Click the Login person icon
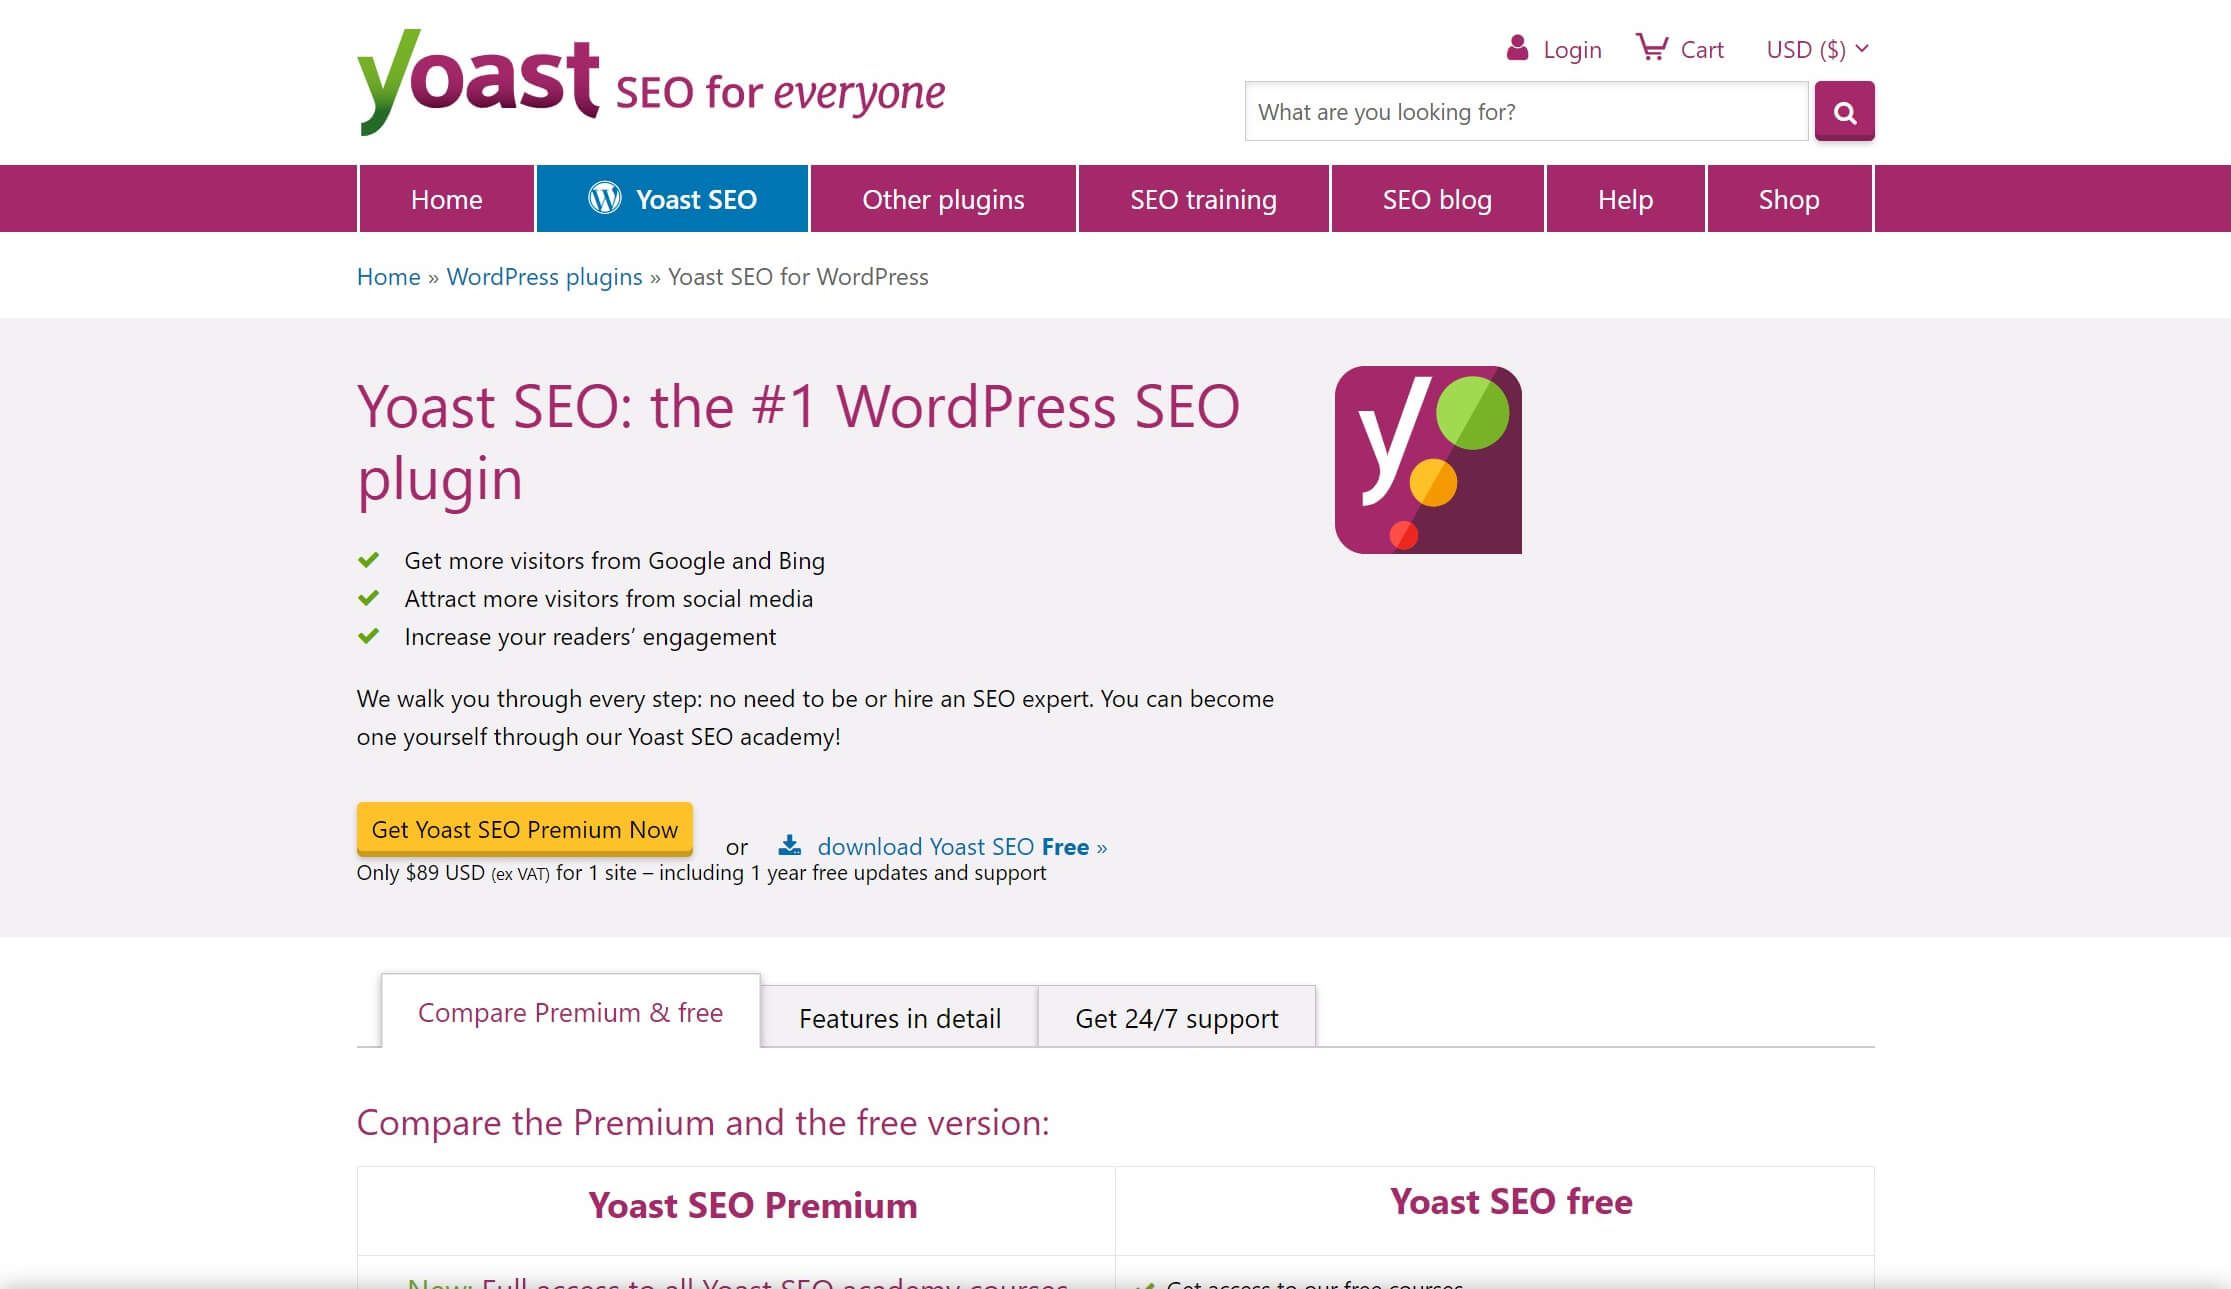This screenshot has width=2231, height=1289. tap(1517, 46)
